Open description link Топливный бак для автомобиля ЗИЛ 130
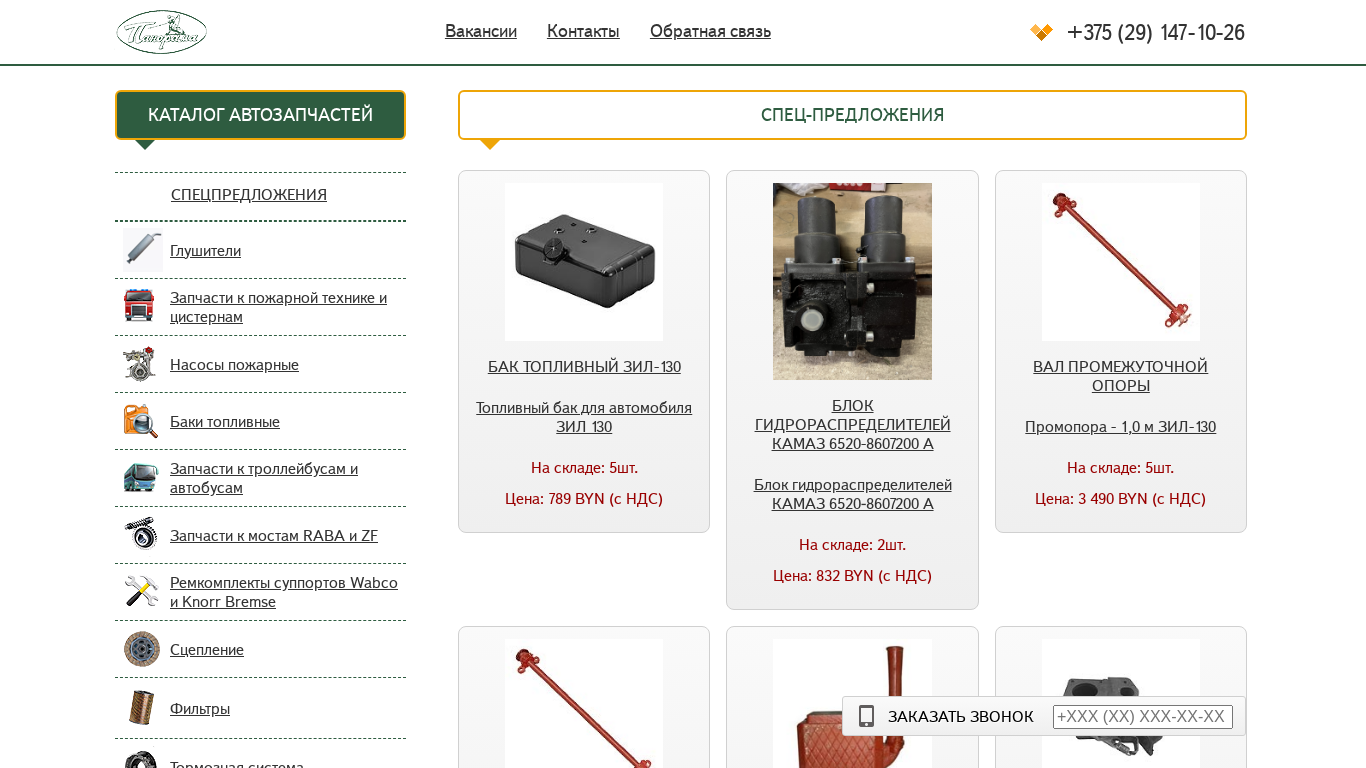The width and height of the screenshot is (1366, 768). pos(584,417)
